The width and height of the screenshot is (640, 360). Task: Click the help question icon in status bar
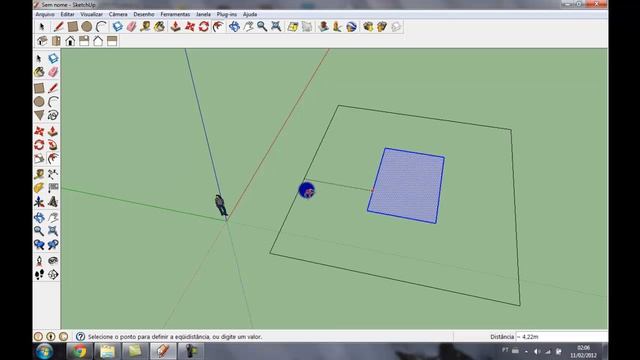(80, 337)
